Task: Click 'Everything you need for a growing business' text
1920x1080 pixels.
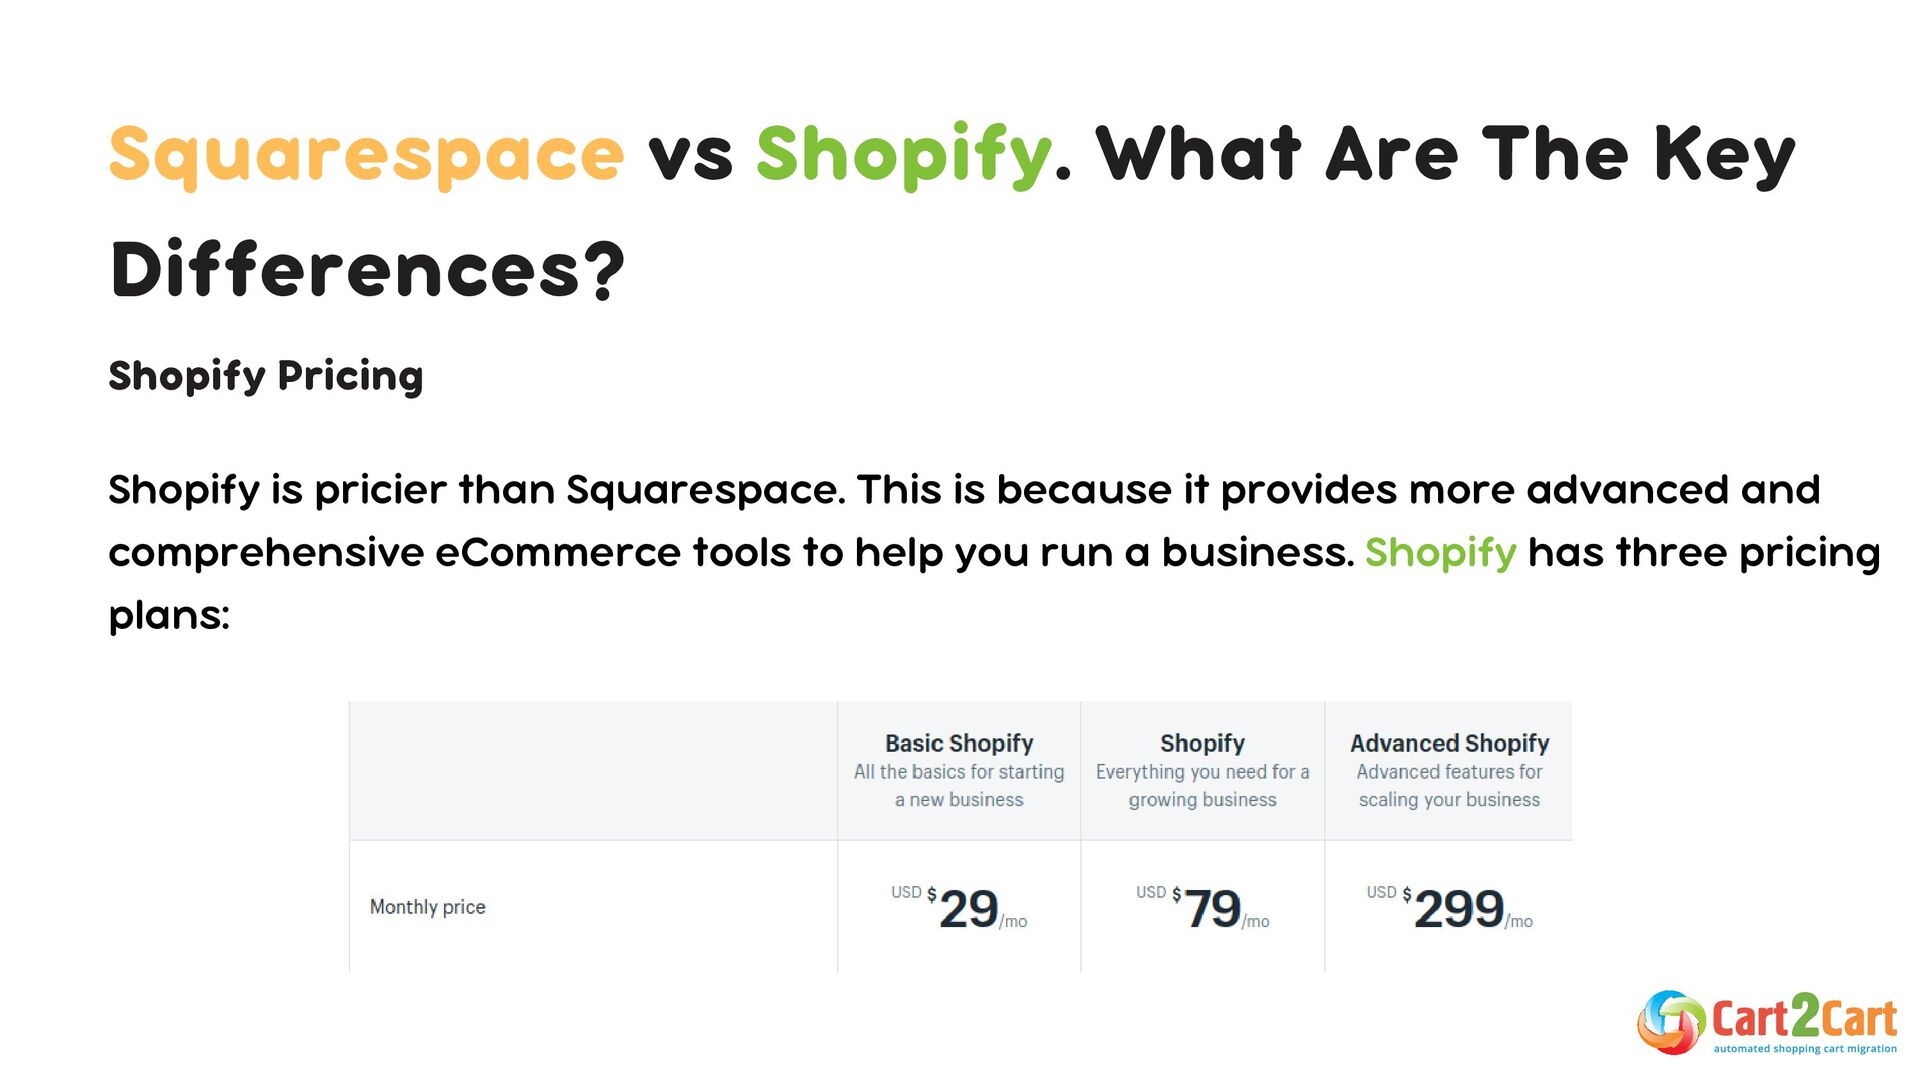Action: [x=1202, y=786]
